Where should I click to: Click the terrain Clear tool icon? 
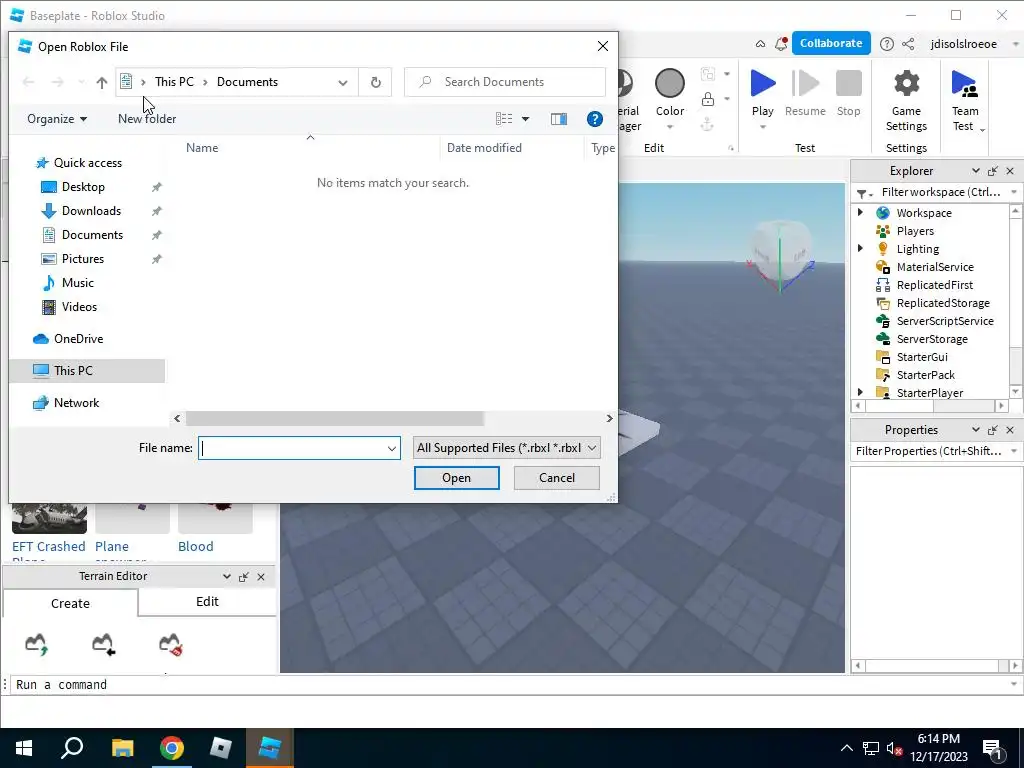170,644
